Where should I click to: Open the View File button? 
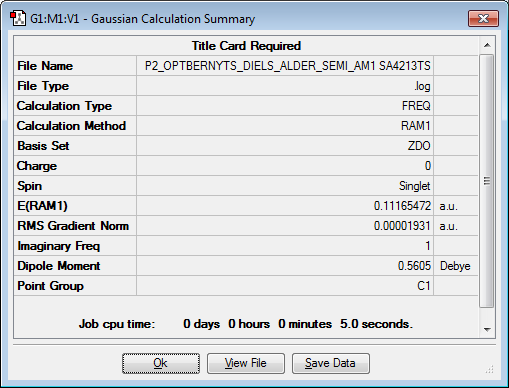[246, 363]
